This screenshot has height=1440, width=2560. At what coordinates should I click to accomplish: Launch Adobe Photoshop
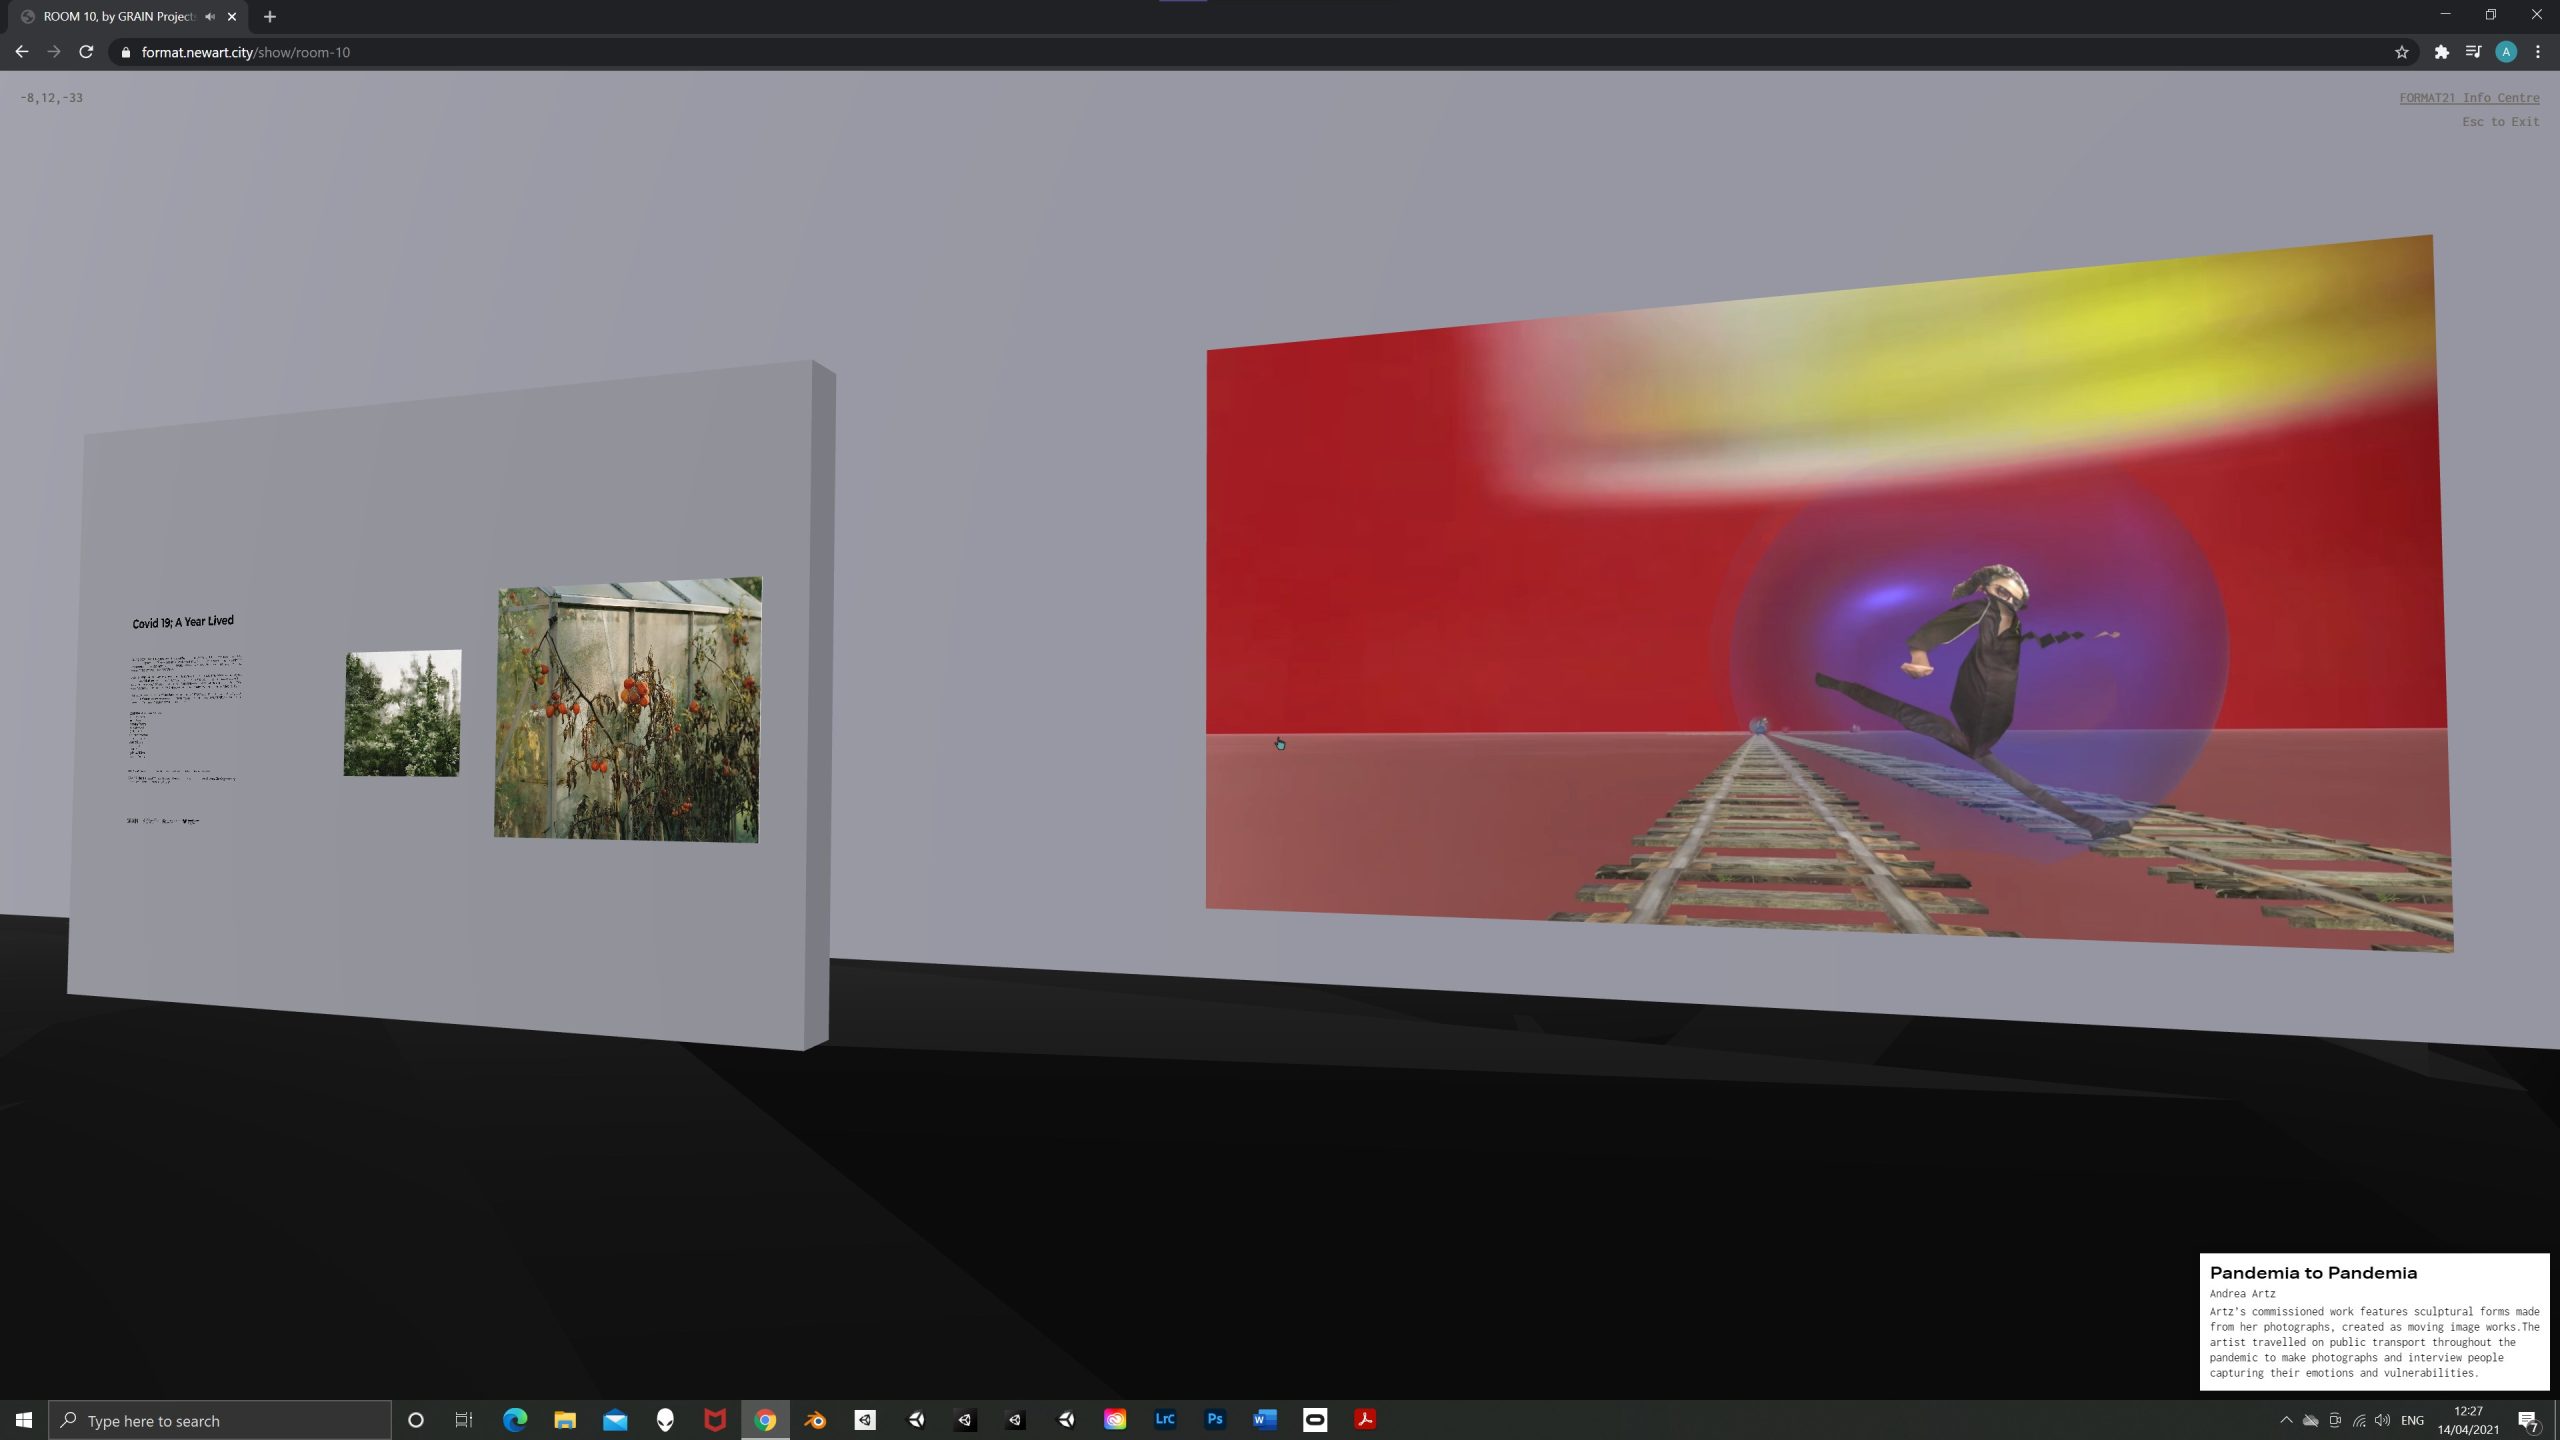pyautogui.click(x=1215, y=1420)
